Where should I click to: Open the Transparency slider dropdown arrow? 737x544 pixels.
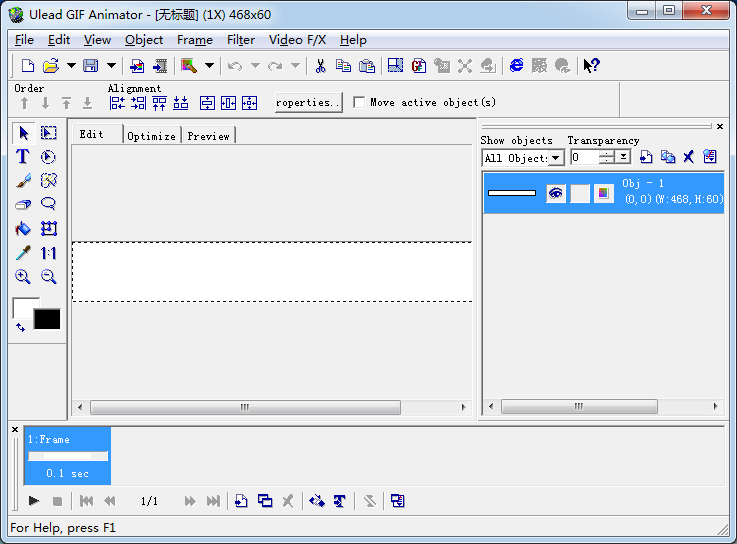click(624, 158)
